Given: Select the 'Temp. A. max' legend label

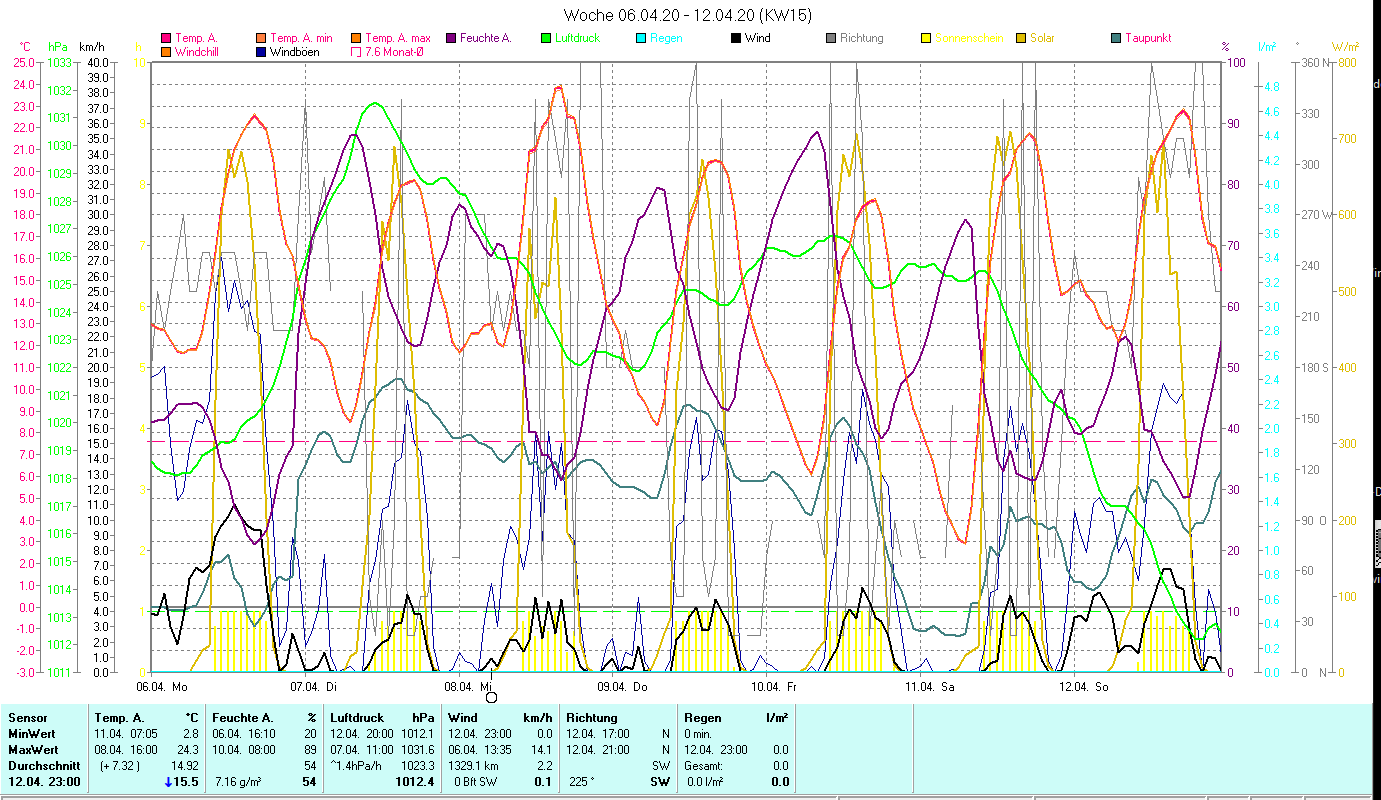Looking at the screenshot, I should point(398,39).
